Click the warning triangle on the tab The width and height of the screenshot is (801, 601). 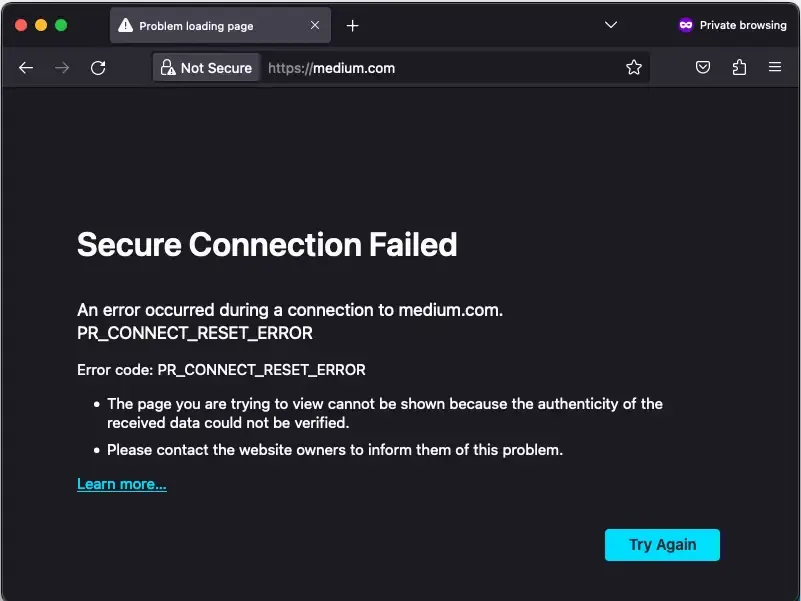[127, 25]
